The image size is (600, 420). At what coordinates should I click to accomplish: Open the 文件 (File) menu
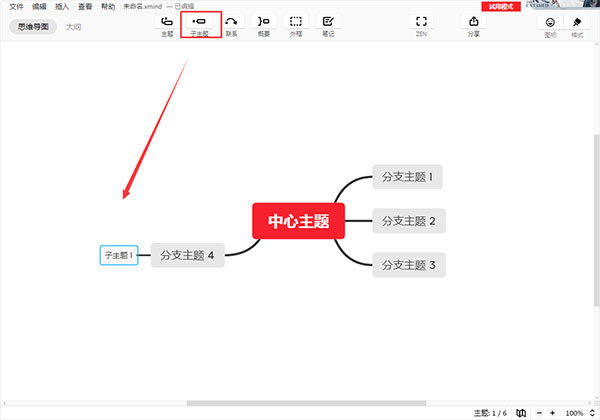point(16,6)
